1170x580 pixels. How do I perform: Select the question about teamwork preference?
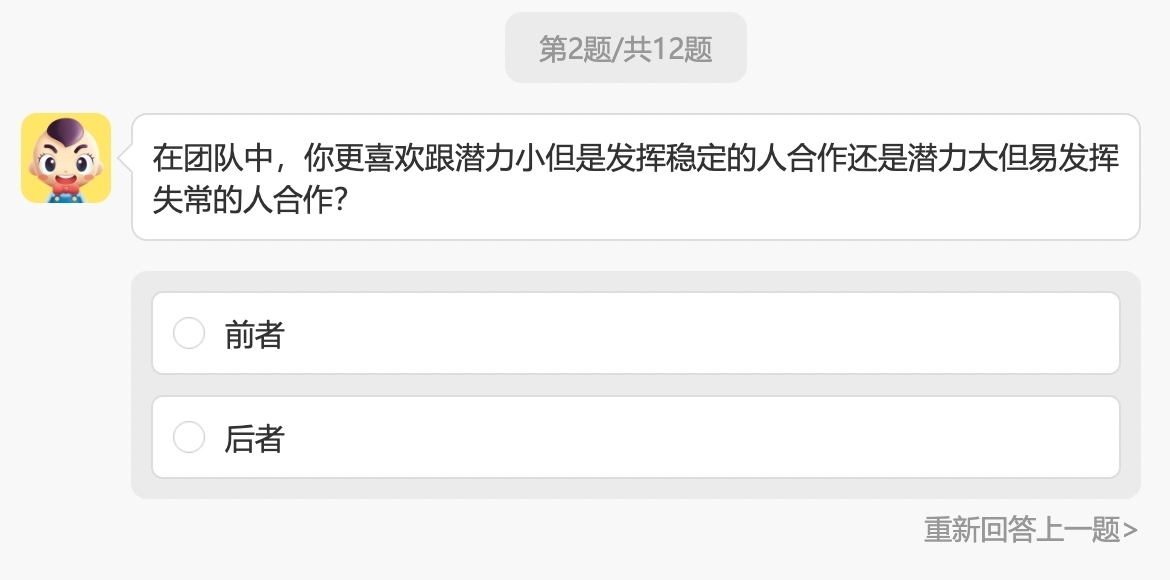(x=636, y=178)
